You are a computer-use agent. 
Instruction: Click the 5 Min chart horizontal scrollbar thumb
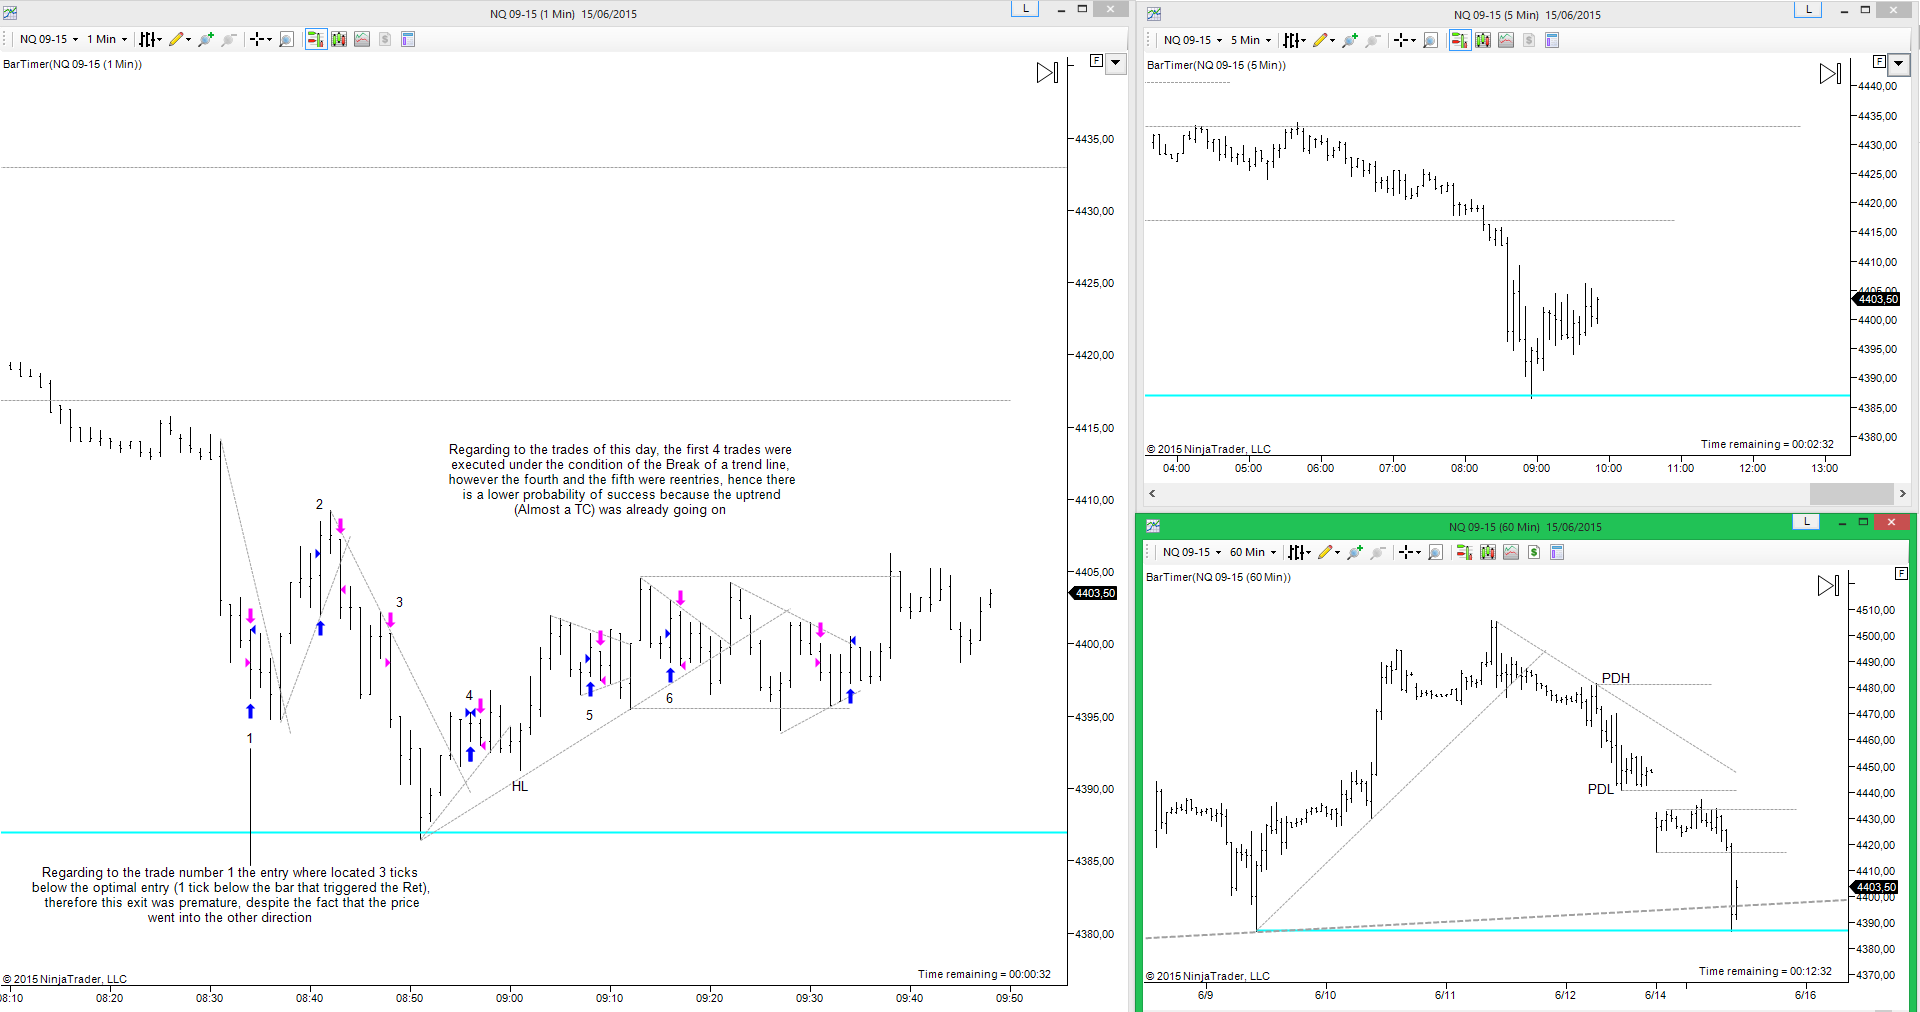click(1851, 493)
